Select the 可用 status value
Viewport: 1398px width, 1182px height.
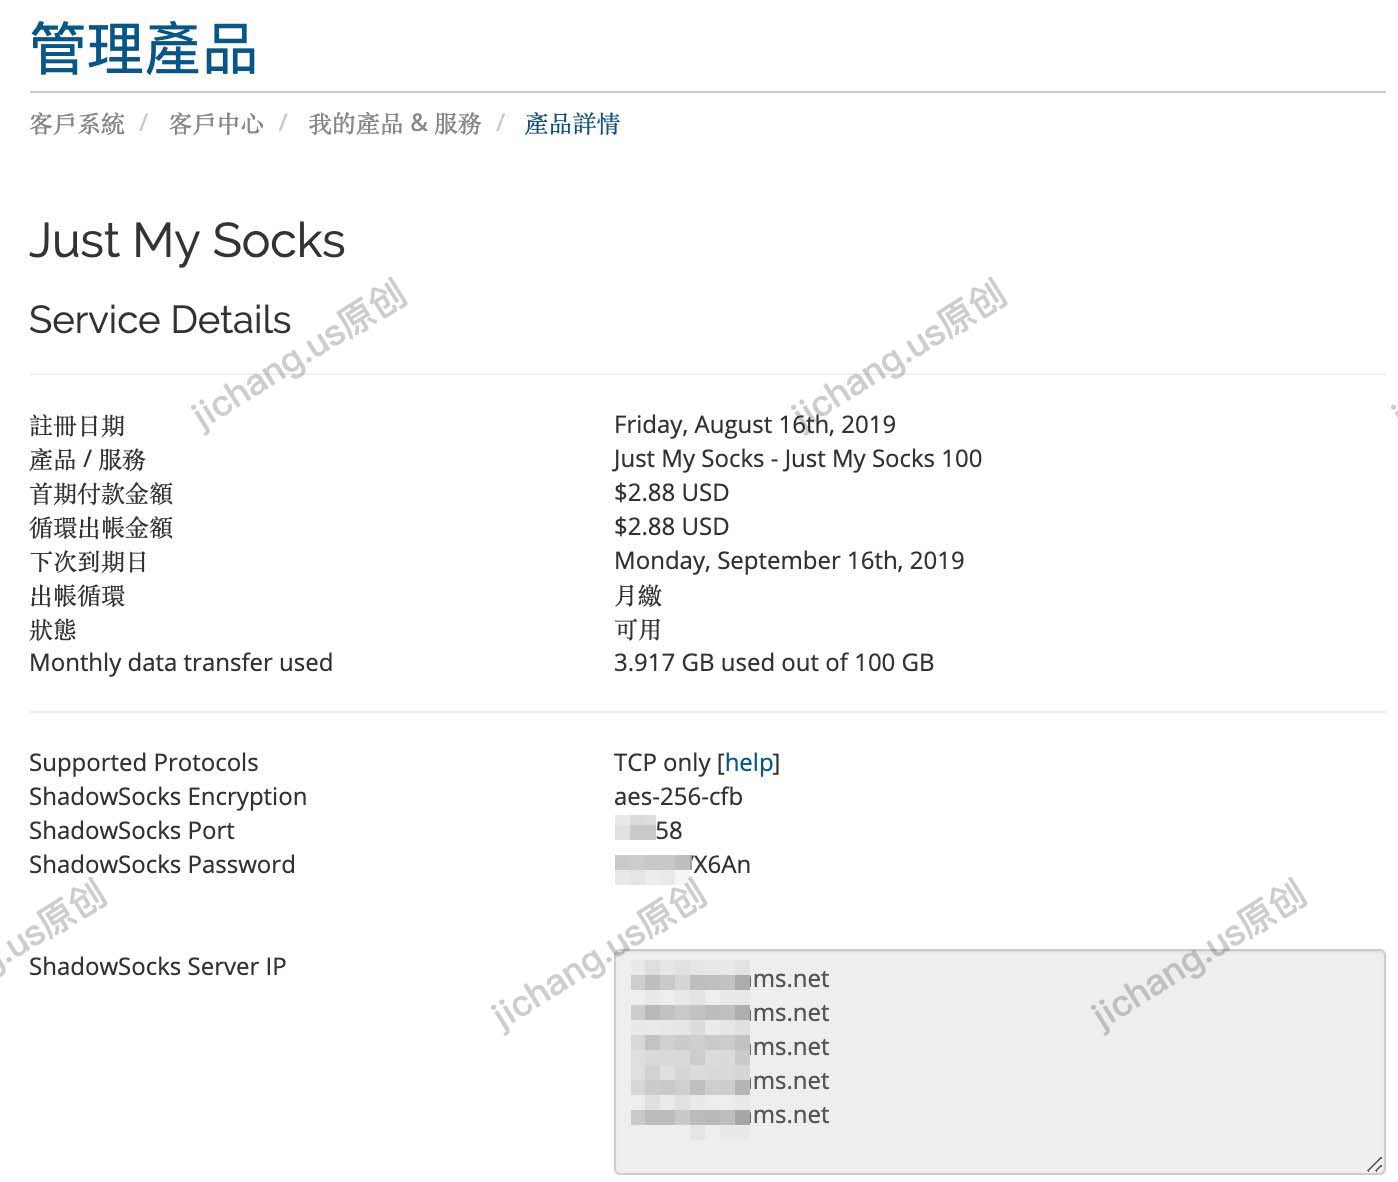638,630
